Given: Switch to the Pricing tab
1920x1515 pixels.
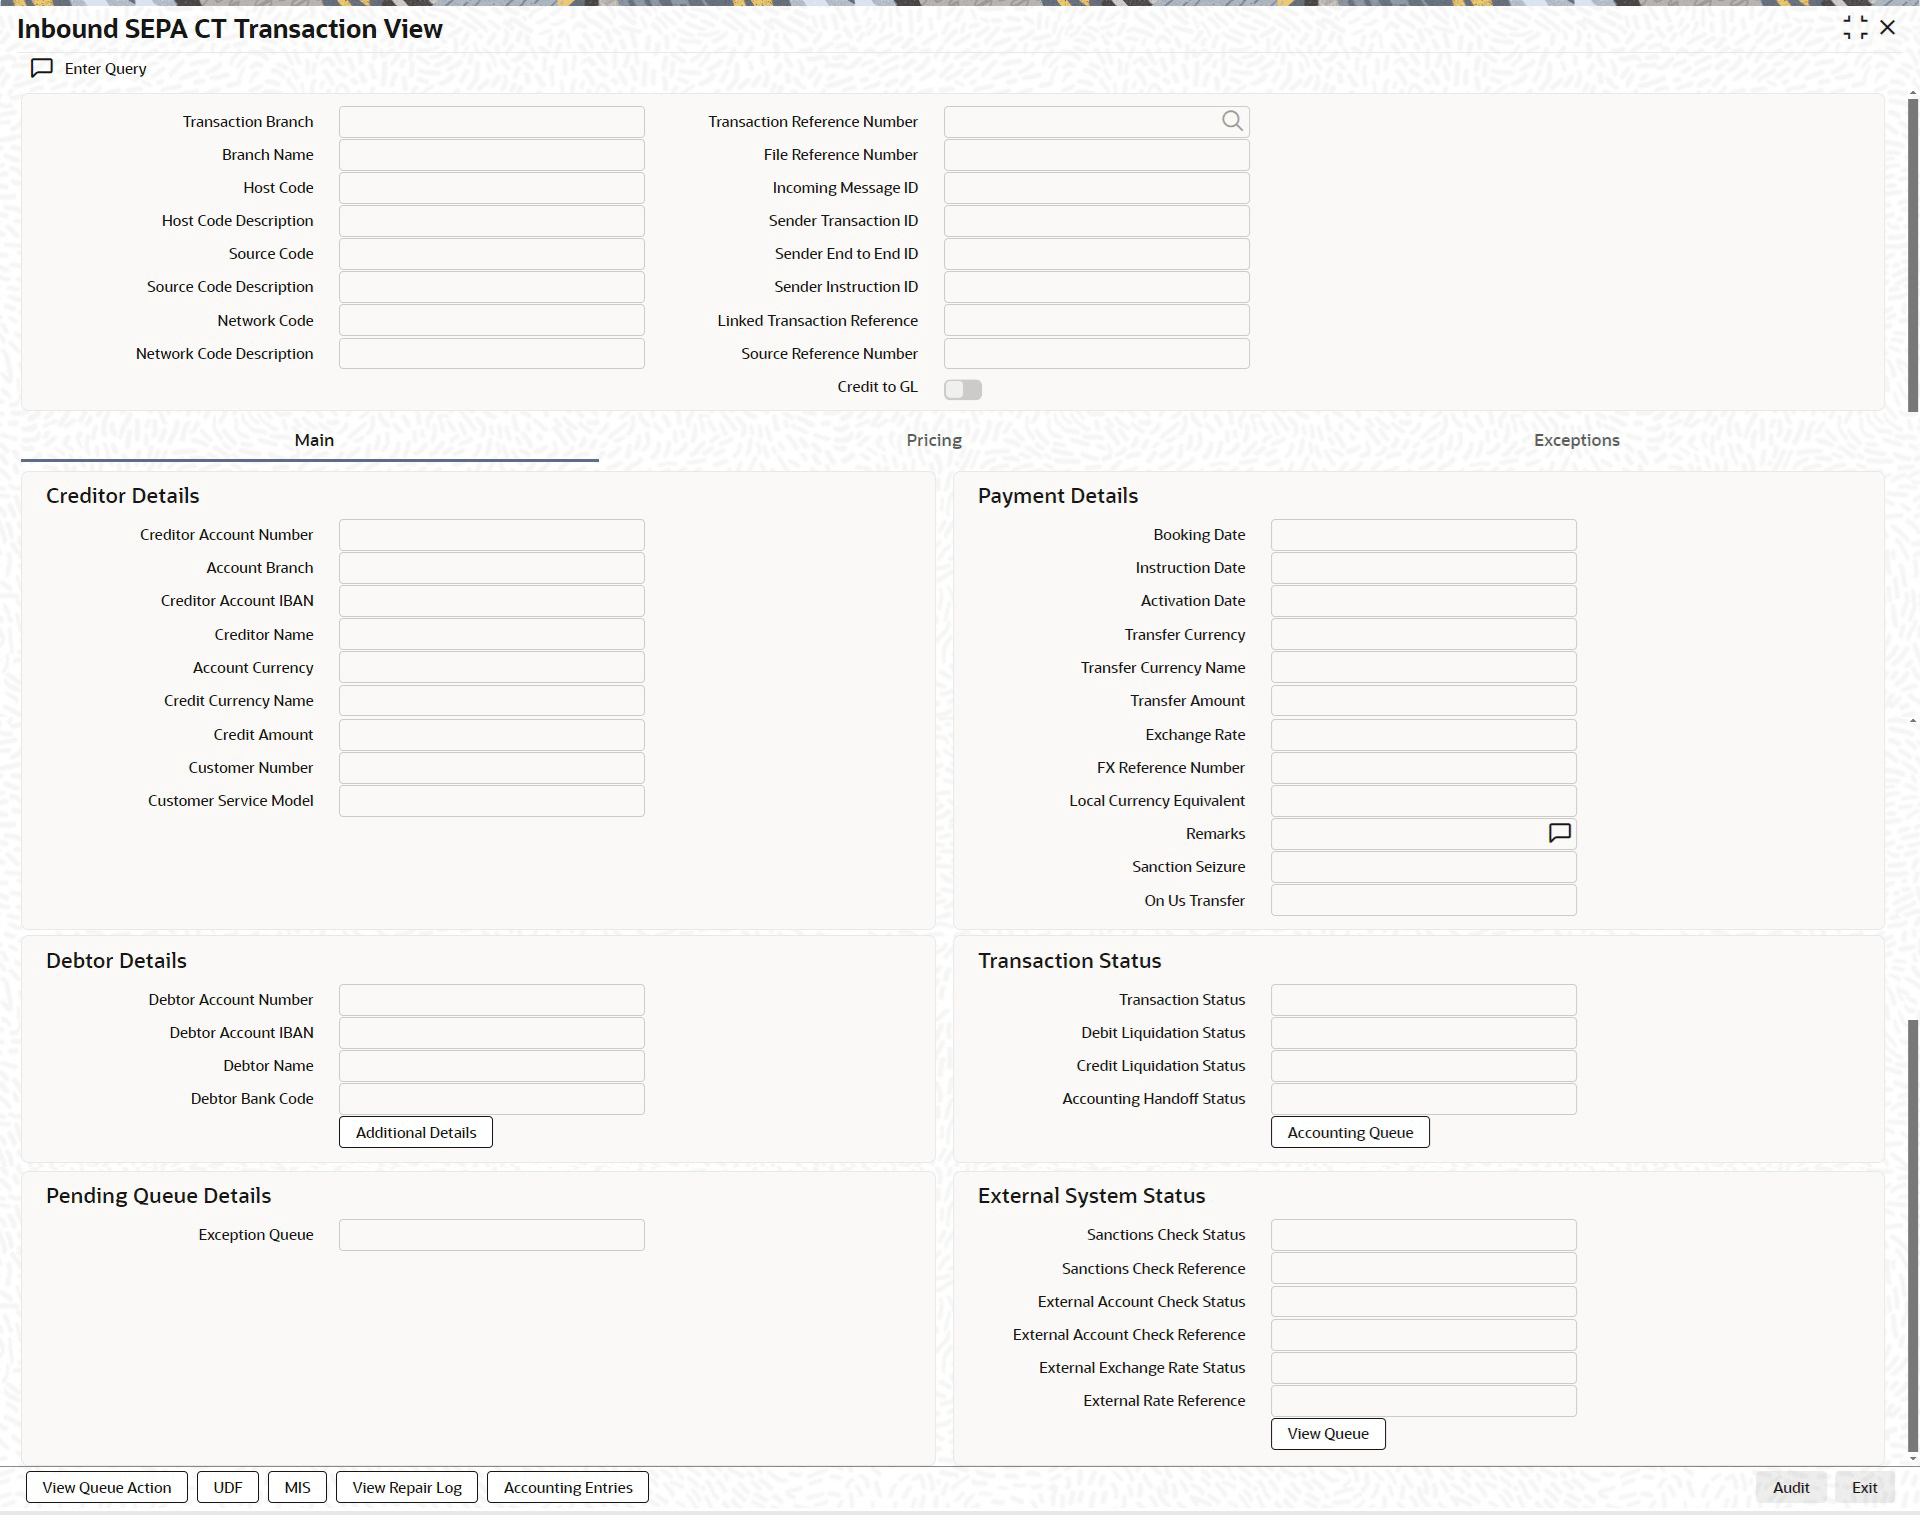Looking at the screenshot, I should point(934,440).
